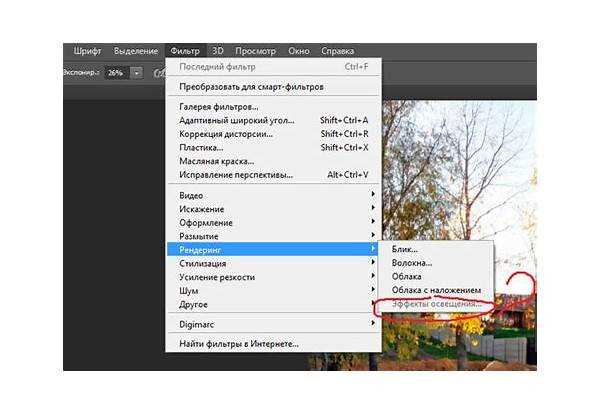The width and height of the screenshot is (600, 415).
Task: Click Найти фильтры в Интернете...
Action: (x=274, y=344)
